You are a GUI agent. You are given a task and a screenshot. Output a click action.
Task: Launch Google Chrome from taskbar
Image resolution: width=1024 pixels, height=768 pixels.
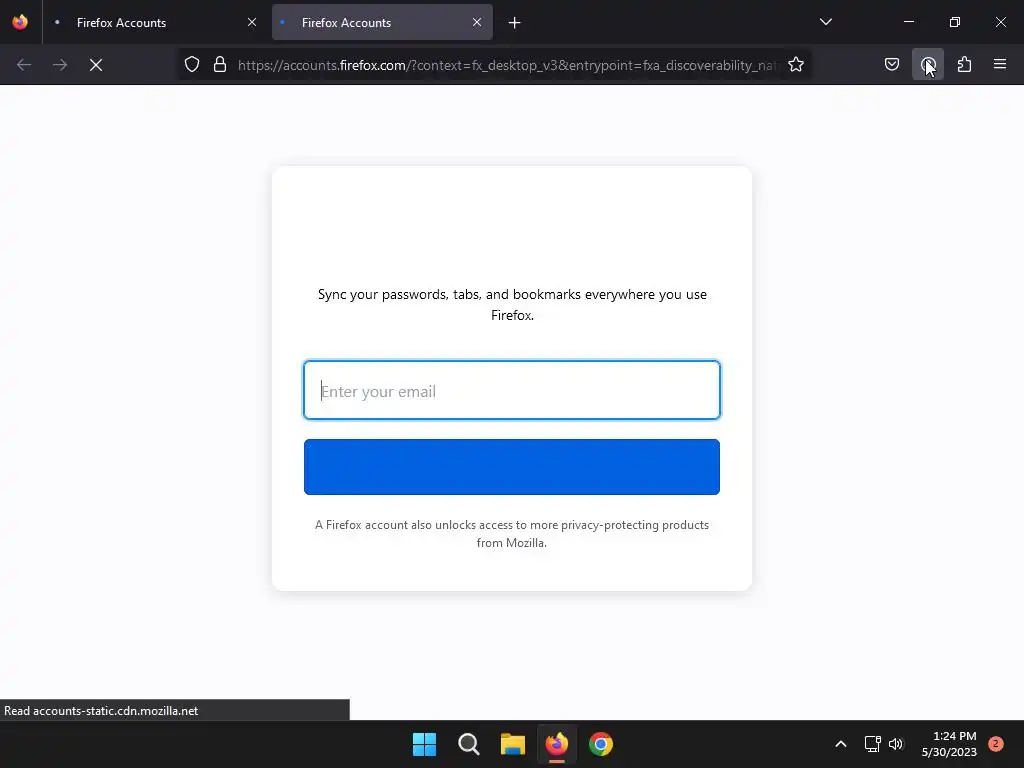pos(601,744)
